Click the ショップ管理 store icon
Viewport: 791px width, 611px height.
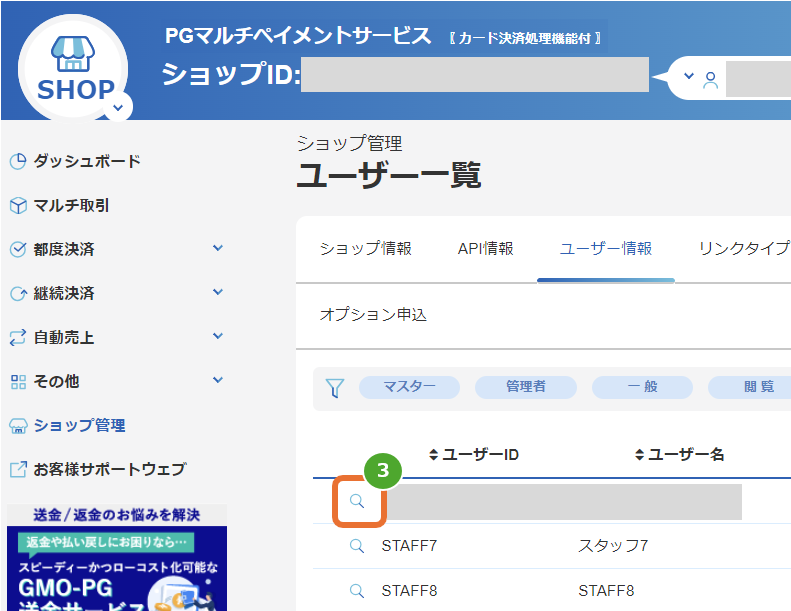coord(18,426)
